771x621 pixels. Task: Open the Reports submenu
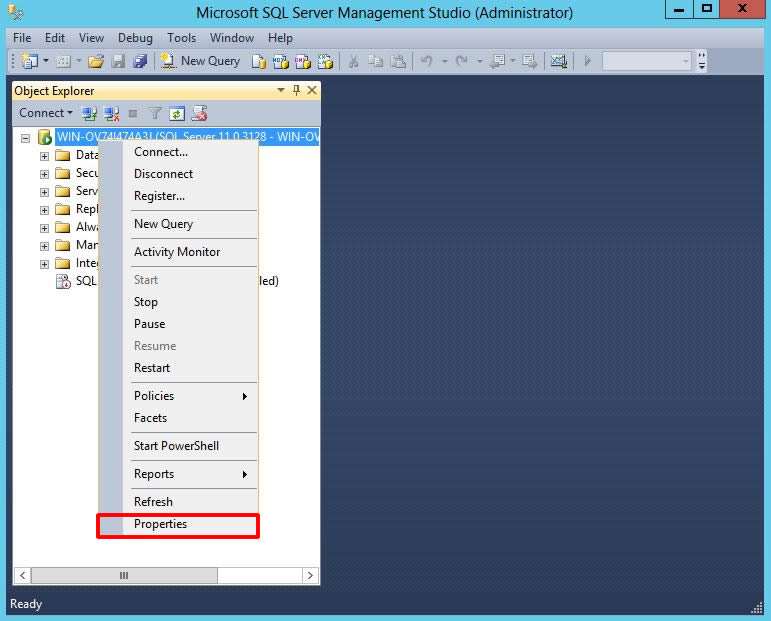(178, 474)
